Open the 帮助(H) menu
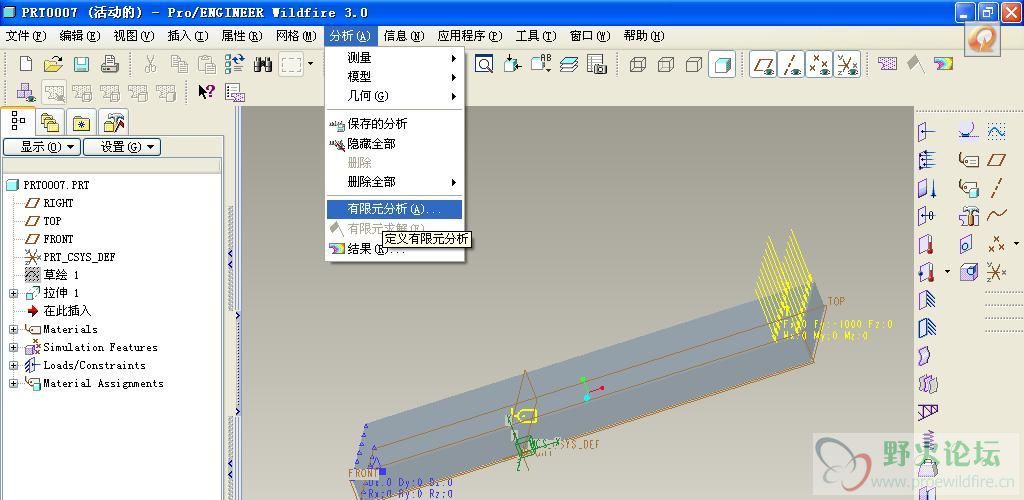The width and height of the screenshot is (1024, 500). [x=643, y=36]
